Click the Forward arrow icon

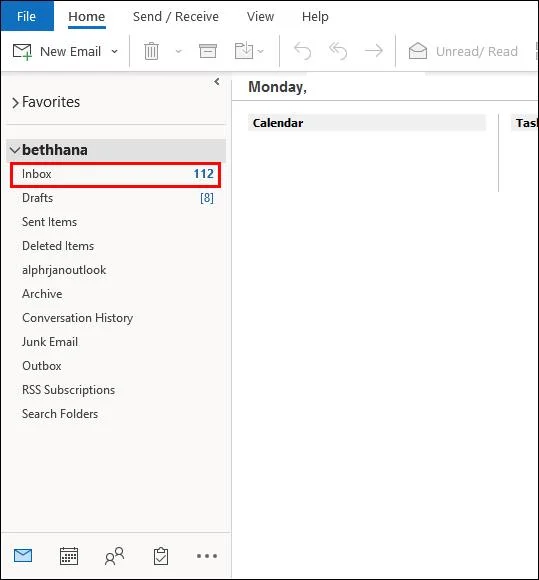click(374, 51)
